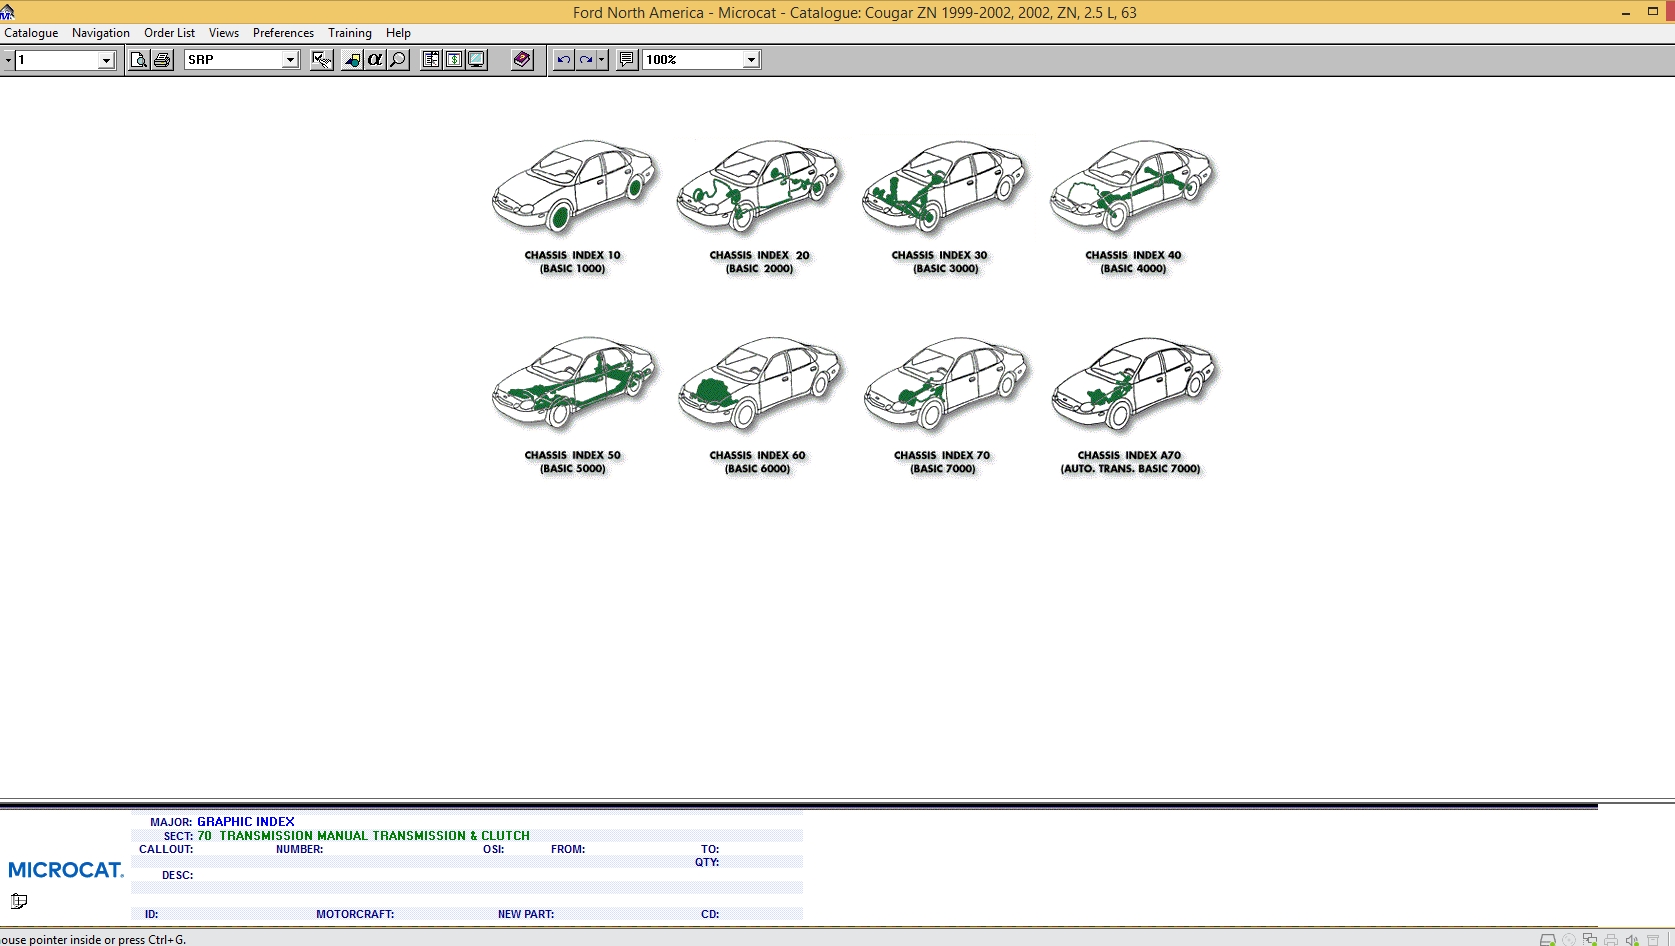This screenshot has height=946, width=1675.
Task: Click the speaker audio status icon
Action: click(1632, 940)
